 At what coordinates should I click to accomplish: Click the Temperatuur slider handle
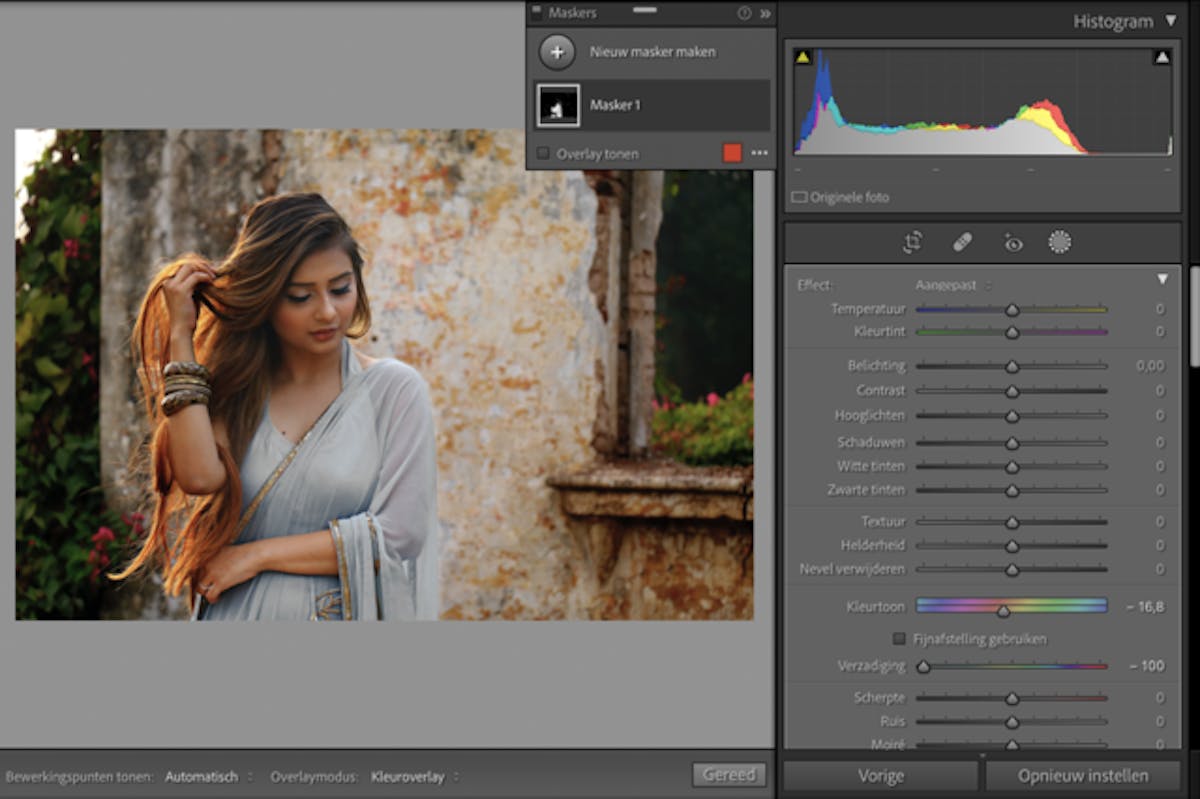click(1012, 310)
